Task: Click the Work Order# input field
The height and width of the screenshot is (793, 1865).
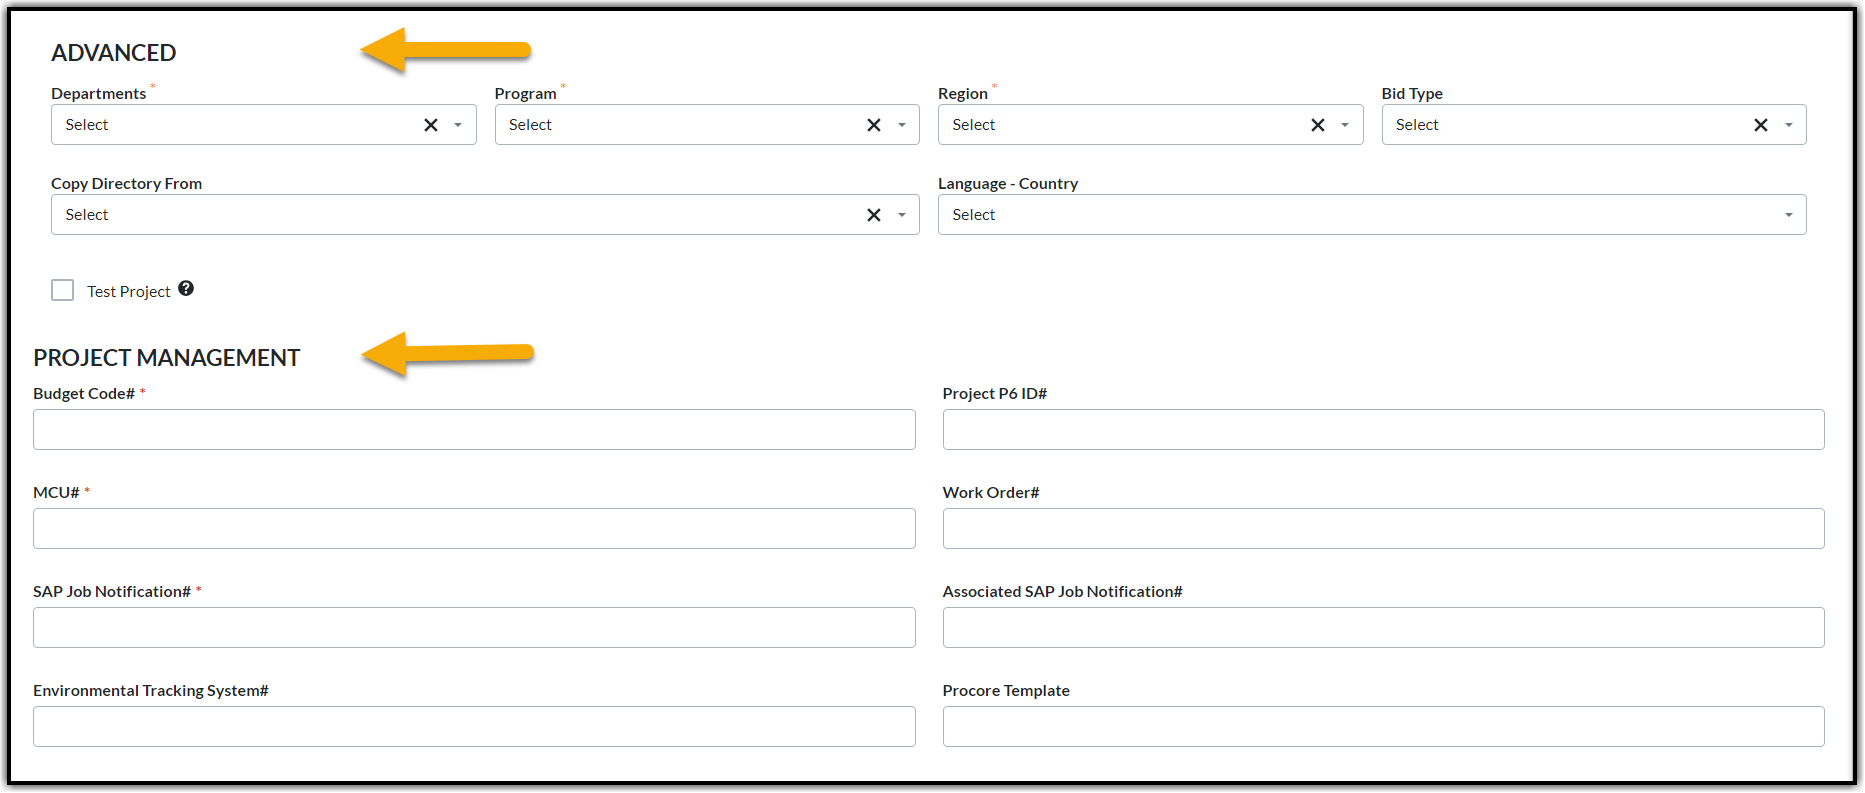Action: pos(1384,528)
